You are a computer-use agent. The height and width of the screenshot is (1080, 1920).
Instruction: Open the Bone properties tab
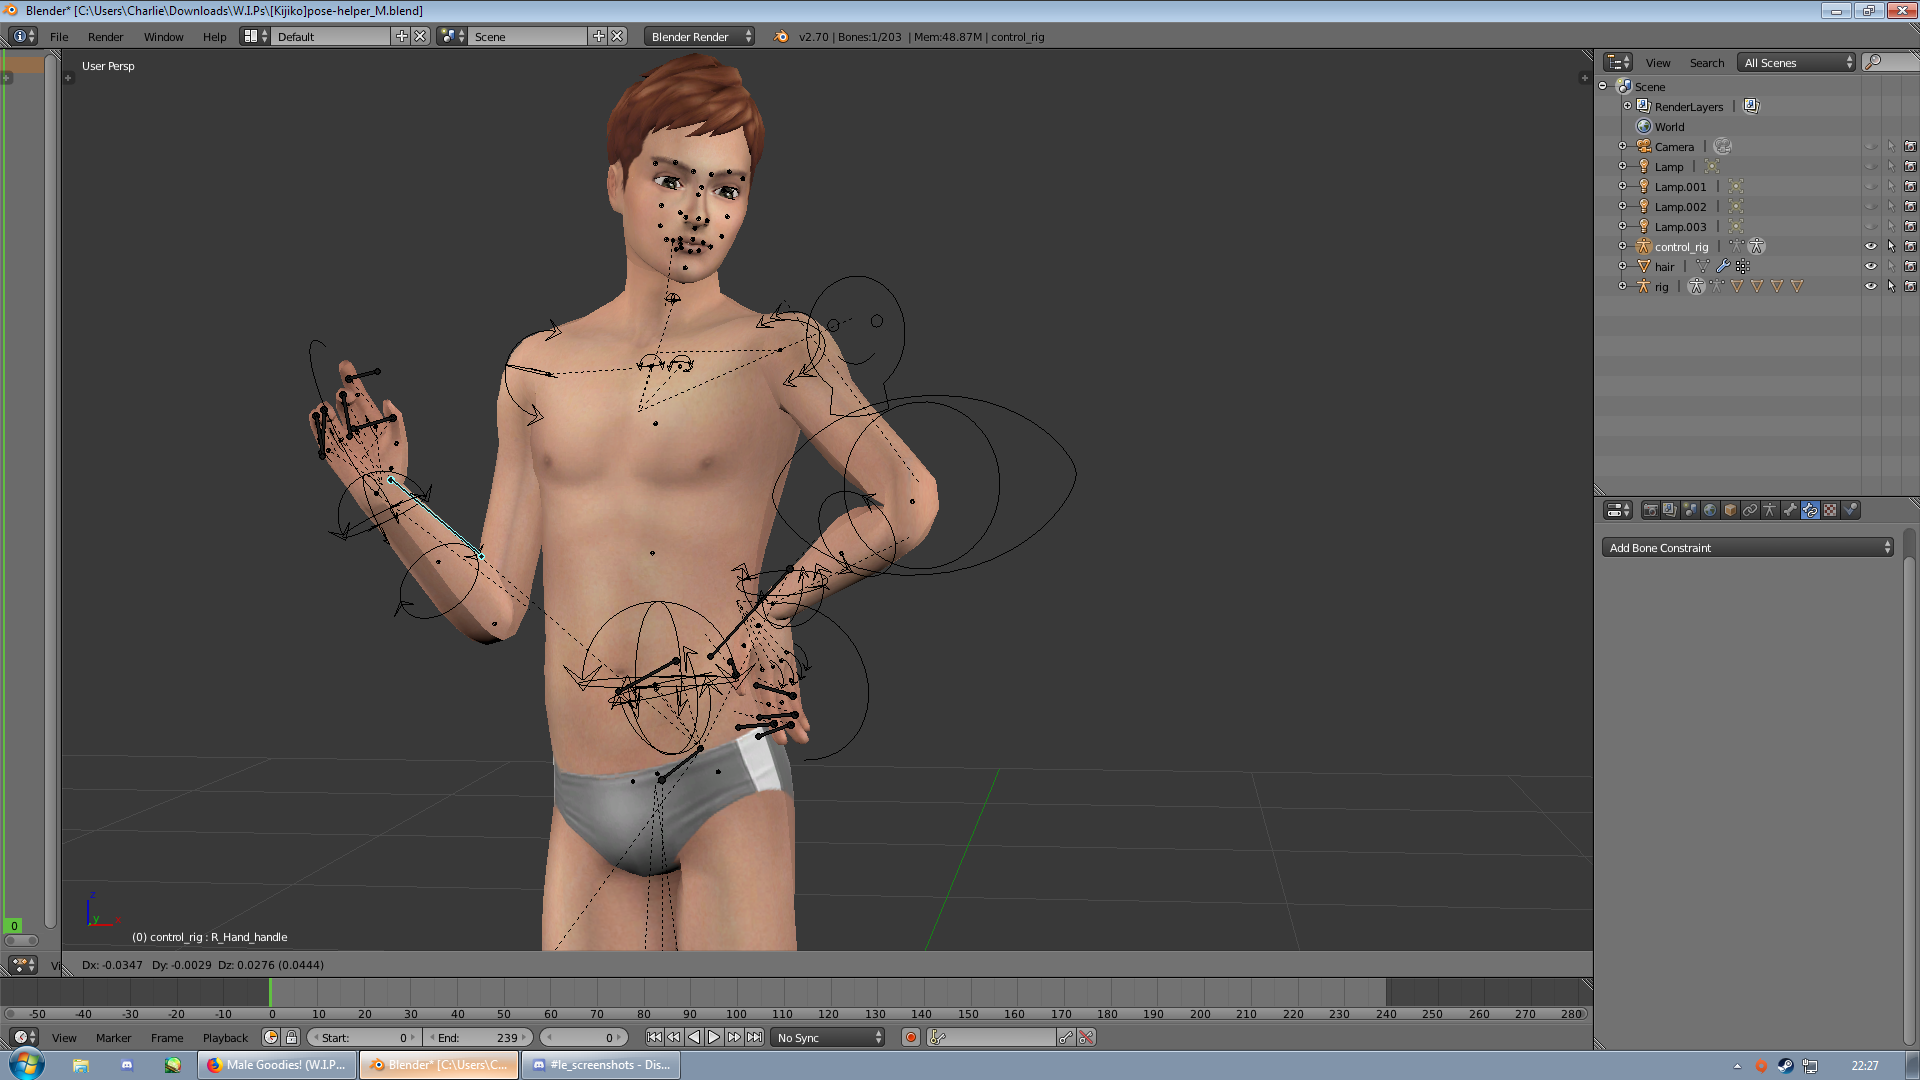pyautogui.click(x=1790, y=510)
